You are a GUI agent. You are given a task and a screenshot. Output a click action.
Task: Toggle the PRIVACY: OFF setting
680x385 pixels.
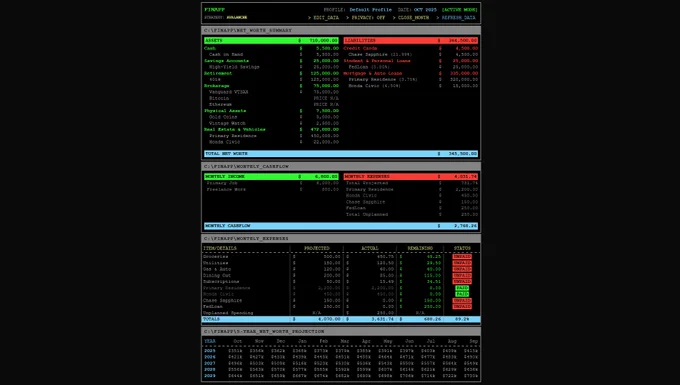pos(366,18)
